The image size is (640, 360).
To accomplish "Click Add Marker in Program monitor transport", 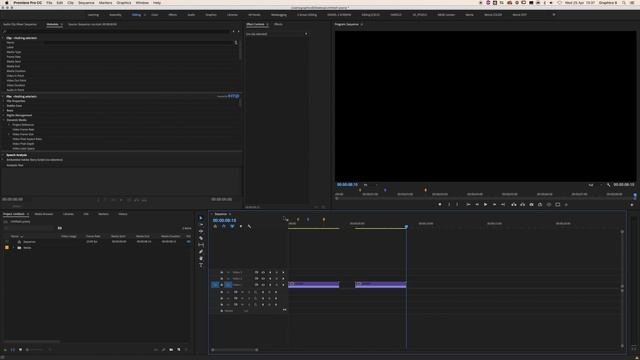I will point(440,204).
